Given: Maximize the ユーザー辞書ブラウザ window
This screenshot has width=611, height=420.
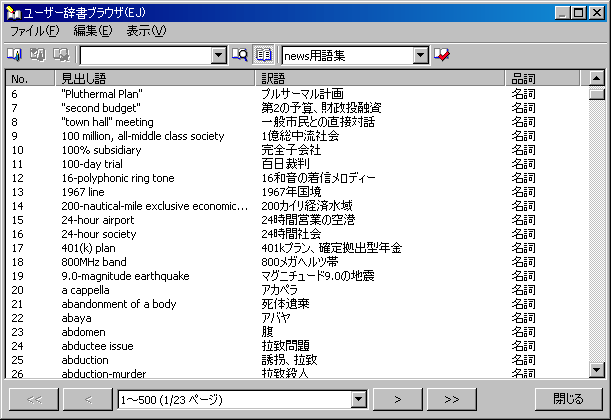Looking at the screenshot, I should pyautogui.click(x=579, y=13).
